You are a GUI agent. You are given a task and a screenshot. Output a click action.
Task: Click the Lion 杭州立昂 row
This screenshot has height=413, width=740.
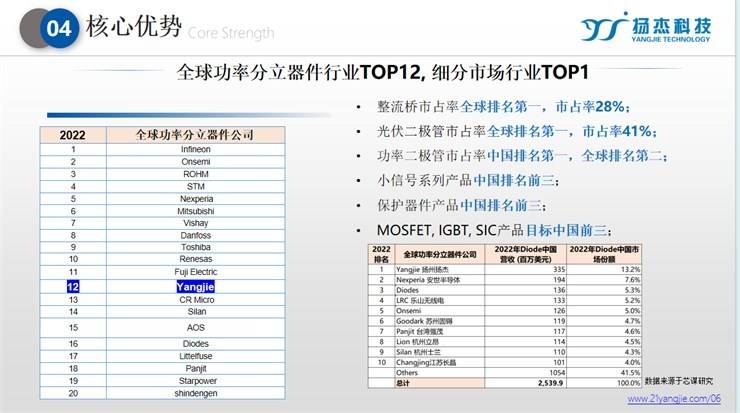point(505,342)
